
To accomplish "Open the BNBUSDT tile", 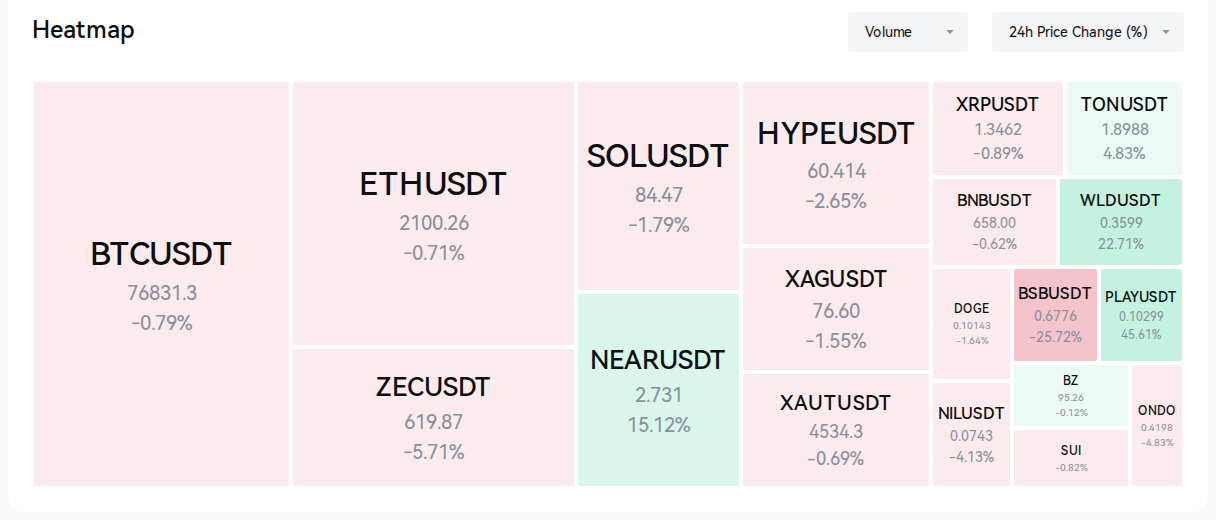I will (x=994, y=222).
